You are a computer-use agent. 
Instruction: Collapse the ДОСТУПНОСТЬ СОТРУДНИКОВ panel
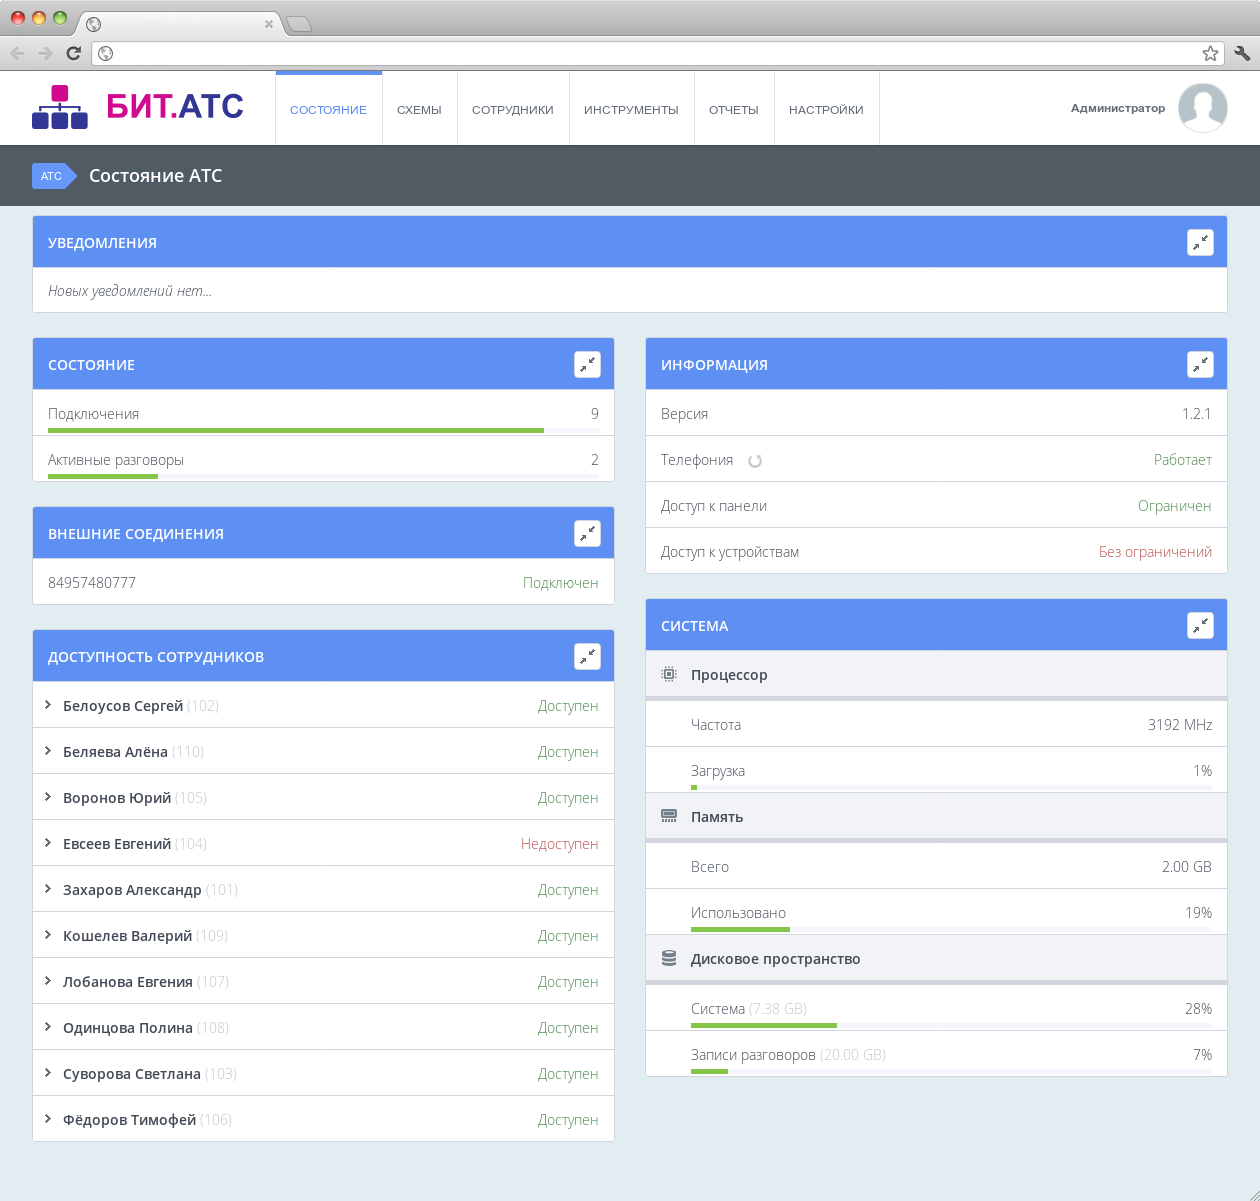click(x=588, y=655)
